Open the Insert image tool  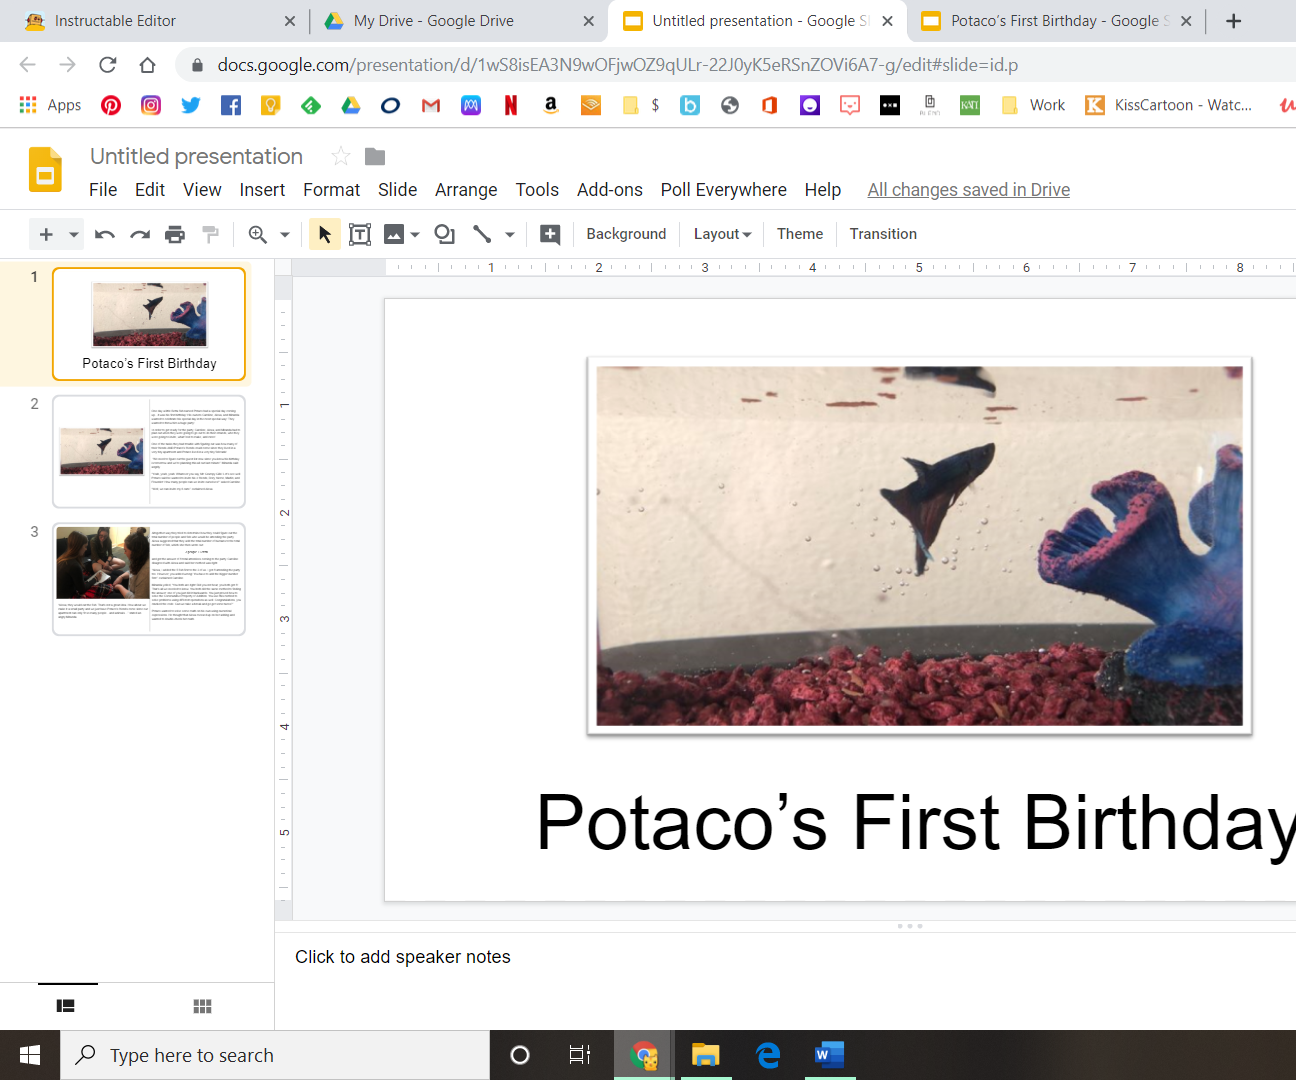pos(395,234)
